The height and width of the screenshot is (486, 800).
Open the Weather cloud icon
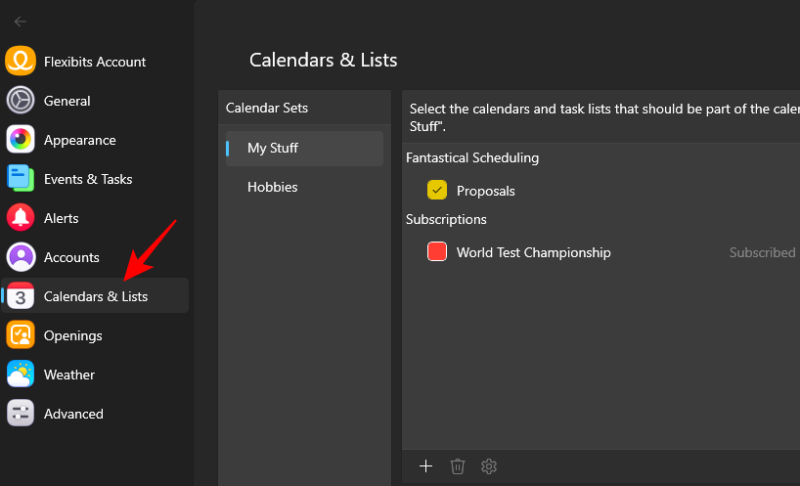(21, 375)
